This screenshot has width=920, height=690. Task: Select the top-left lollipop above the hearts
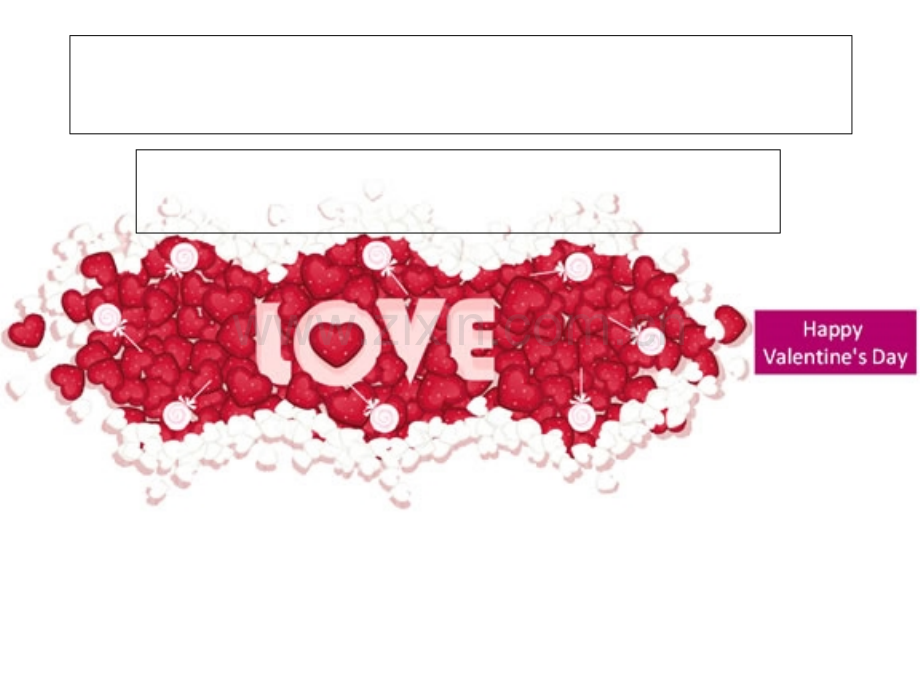185,258
